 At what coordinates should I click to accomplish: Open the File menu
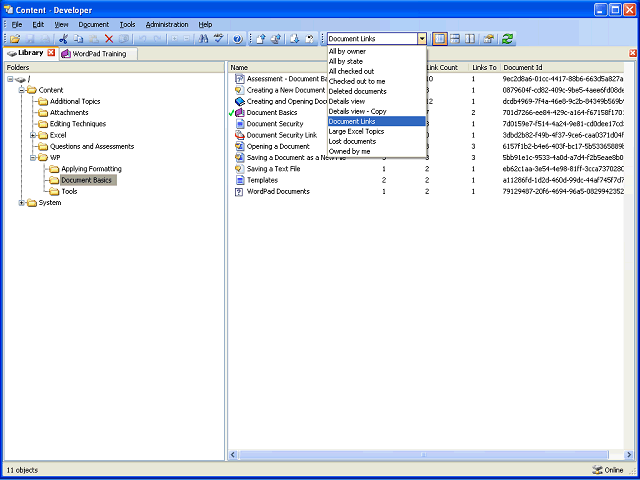[x=17, y=24]
